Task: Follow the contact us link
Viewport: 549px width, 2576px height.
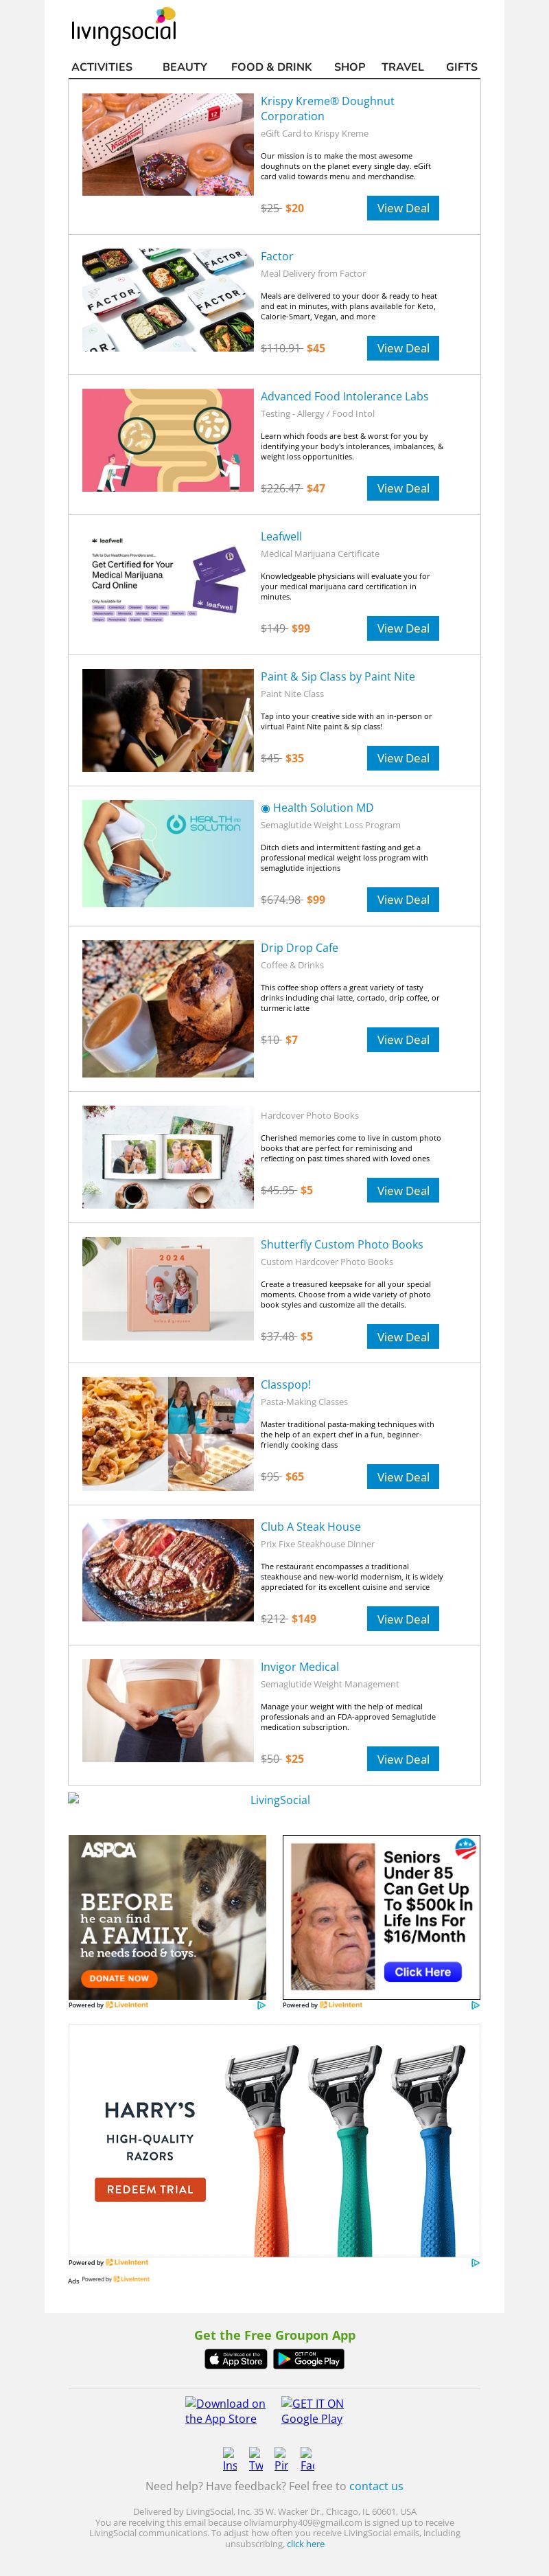Action: 376,2485
